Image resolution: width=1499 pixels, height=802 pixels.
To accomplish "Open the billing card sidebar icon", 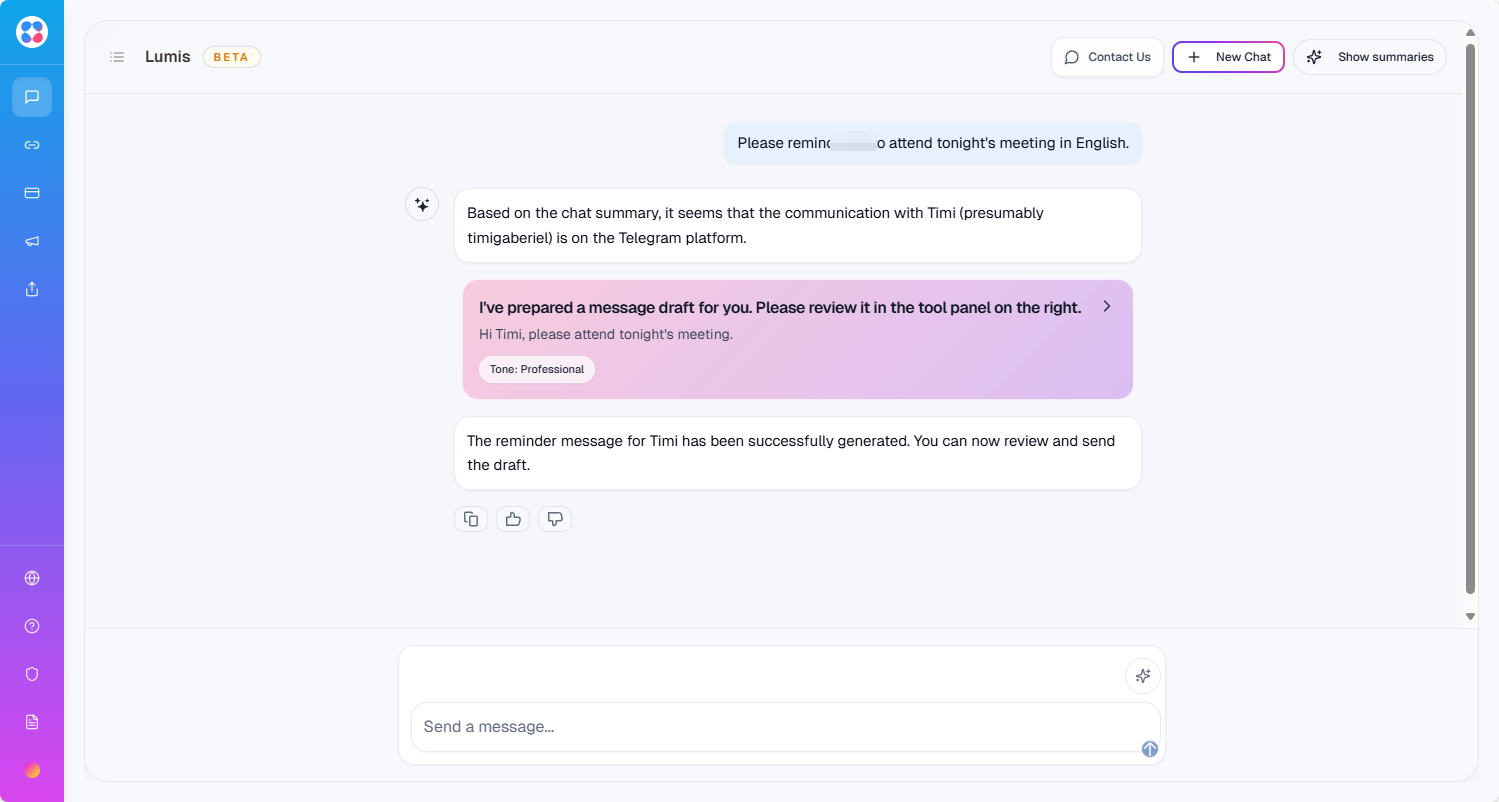I will [x=32, y=193].
